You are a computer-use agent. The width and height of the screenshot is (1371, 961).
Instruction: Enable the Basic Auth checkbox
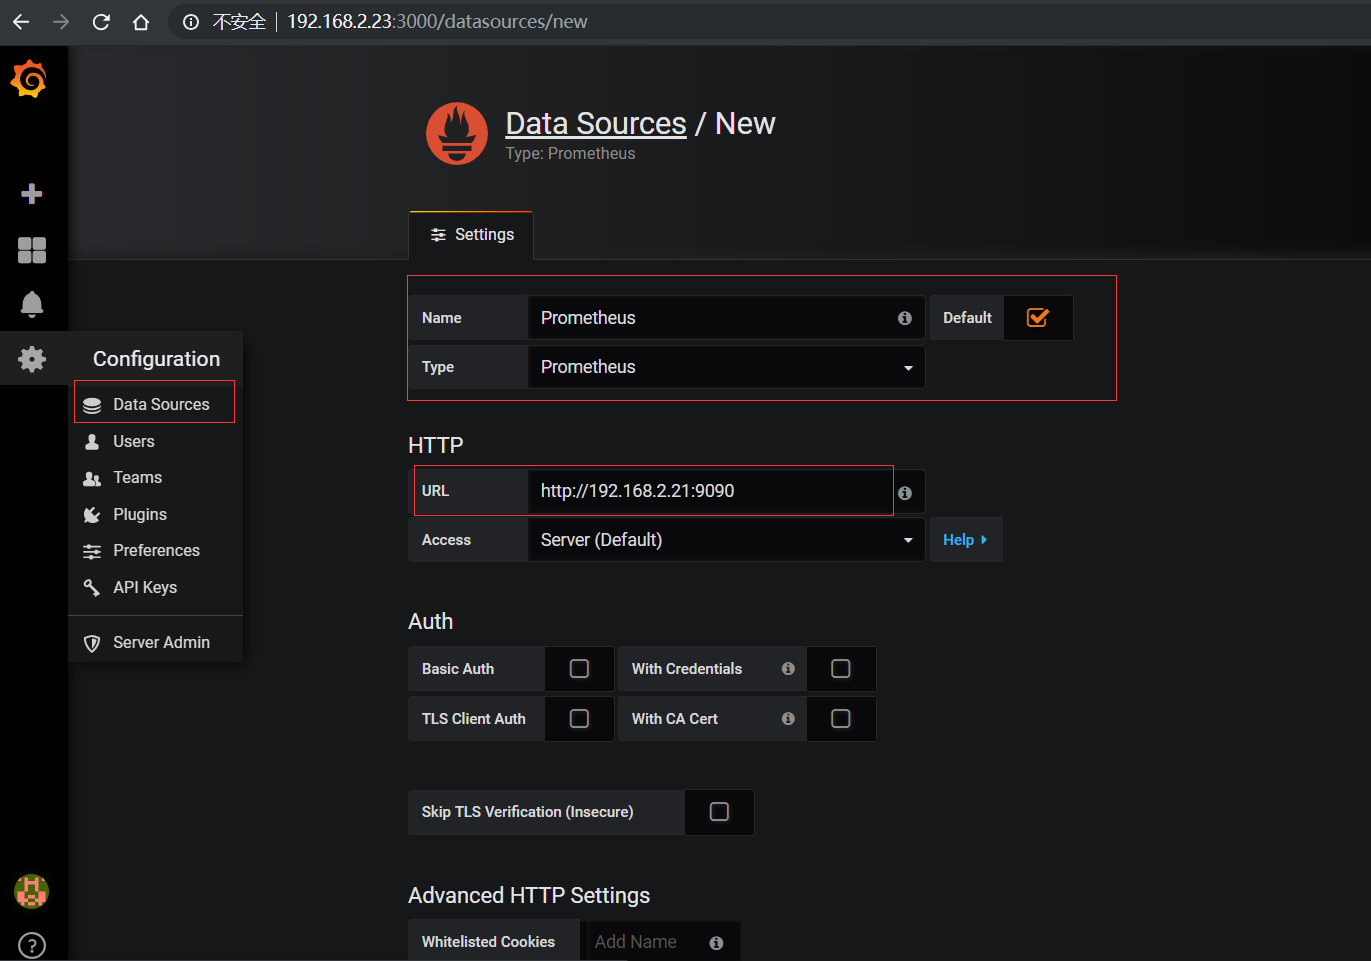click(x=579, y=669)
